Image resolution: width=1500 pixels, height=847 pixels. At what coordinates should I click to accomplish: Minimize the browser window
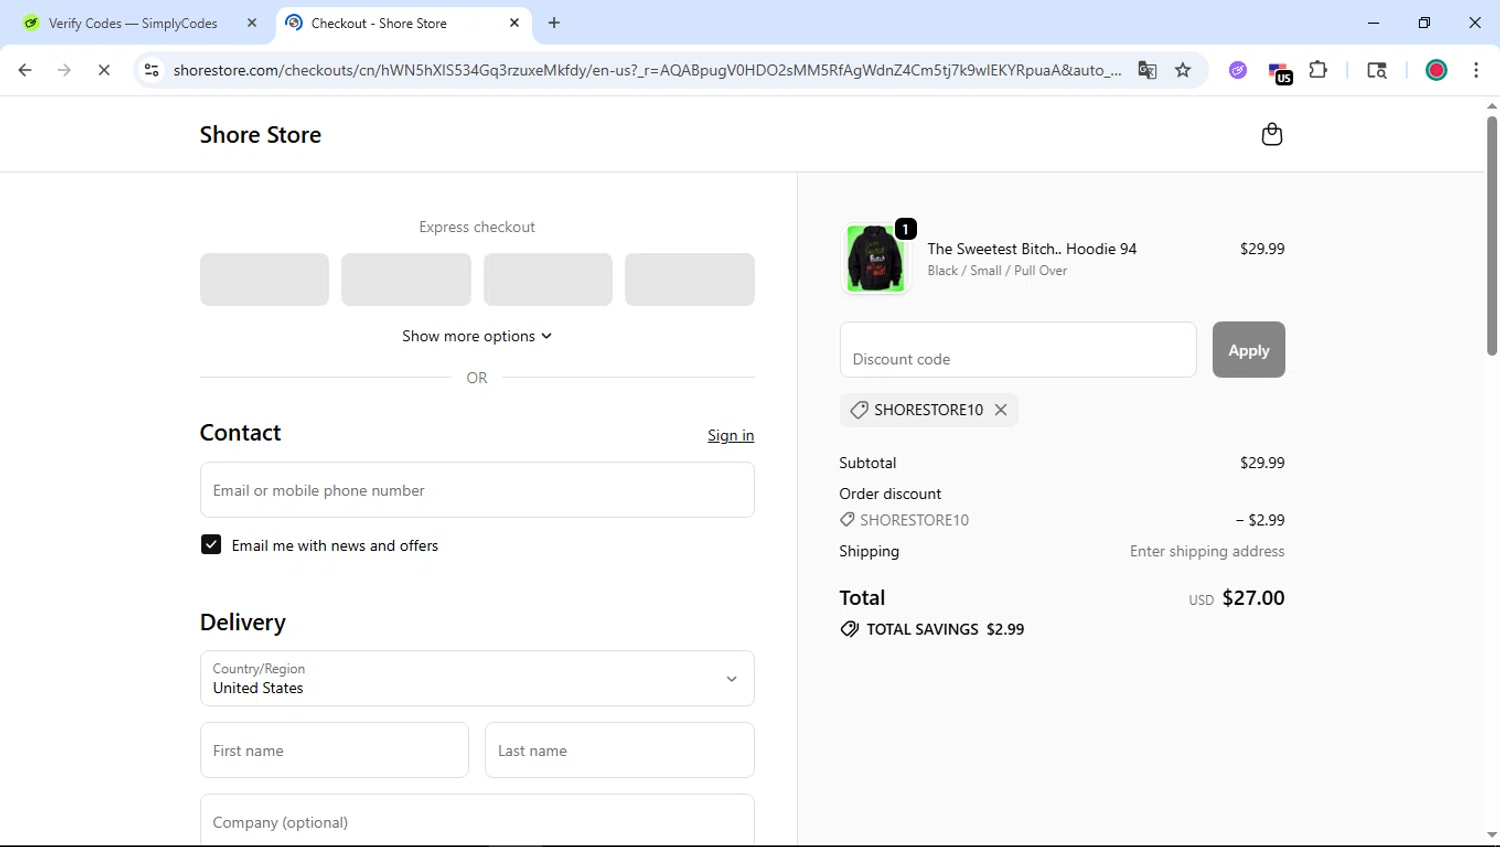(x=1373, y=23)
